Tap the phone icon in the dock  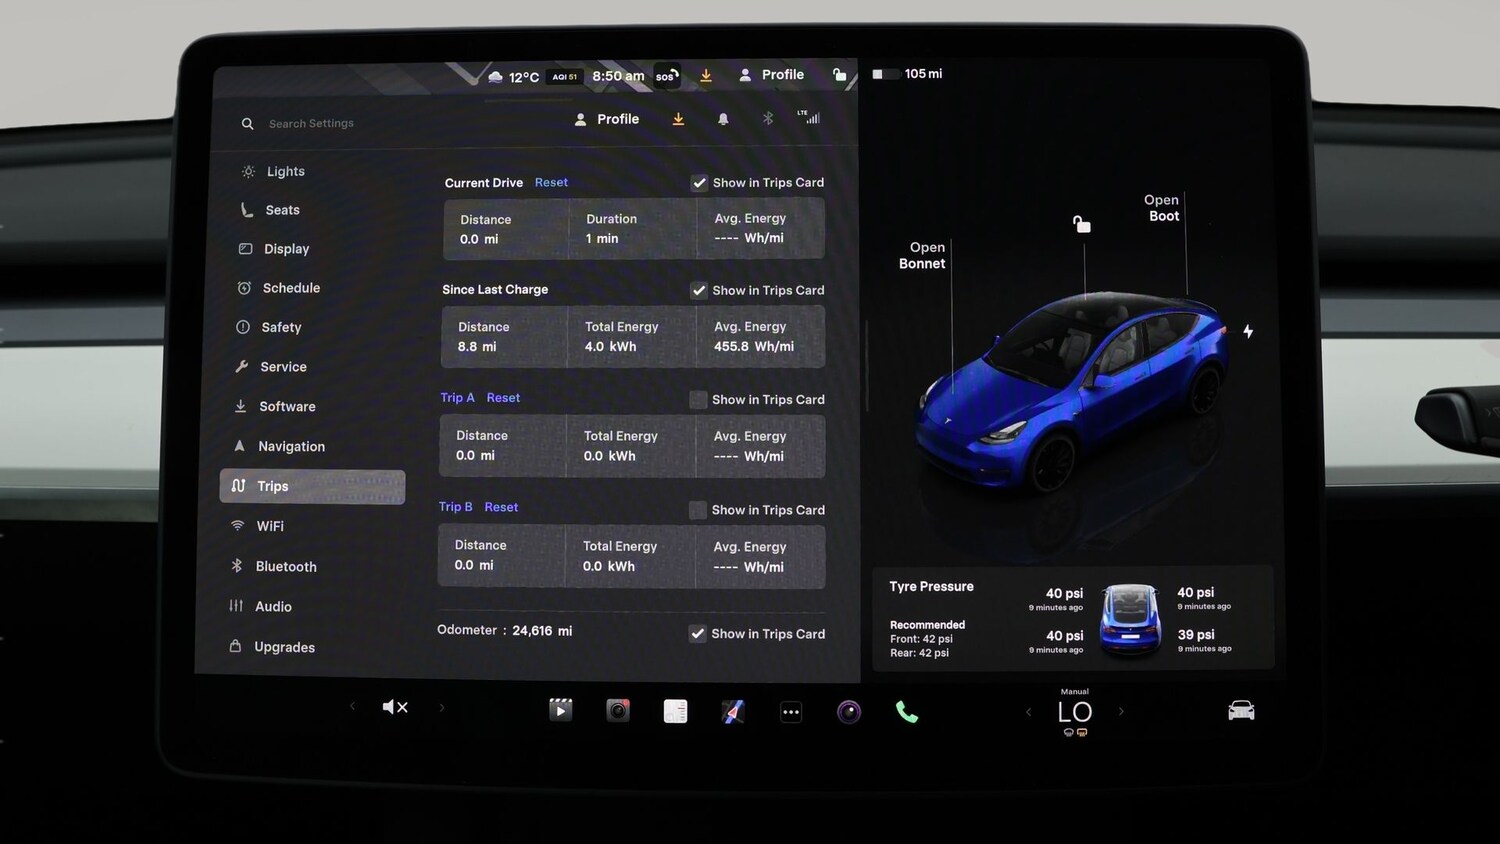tap(907, 710)
